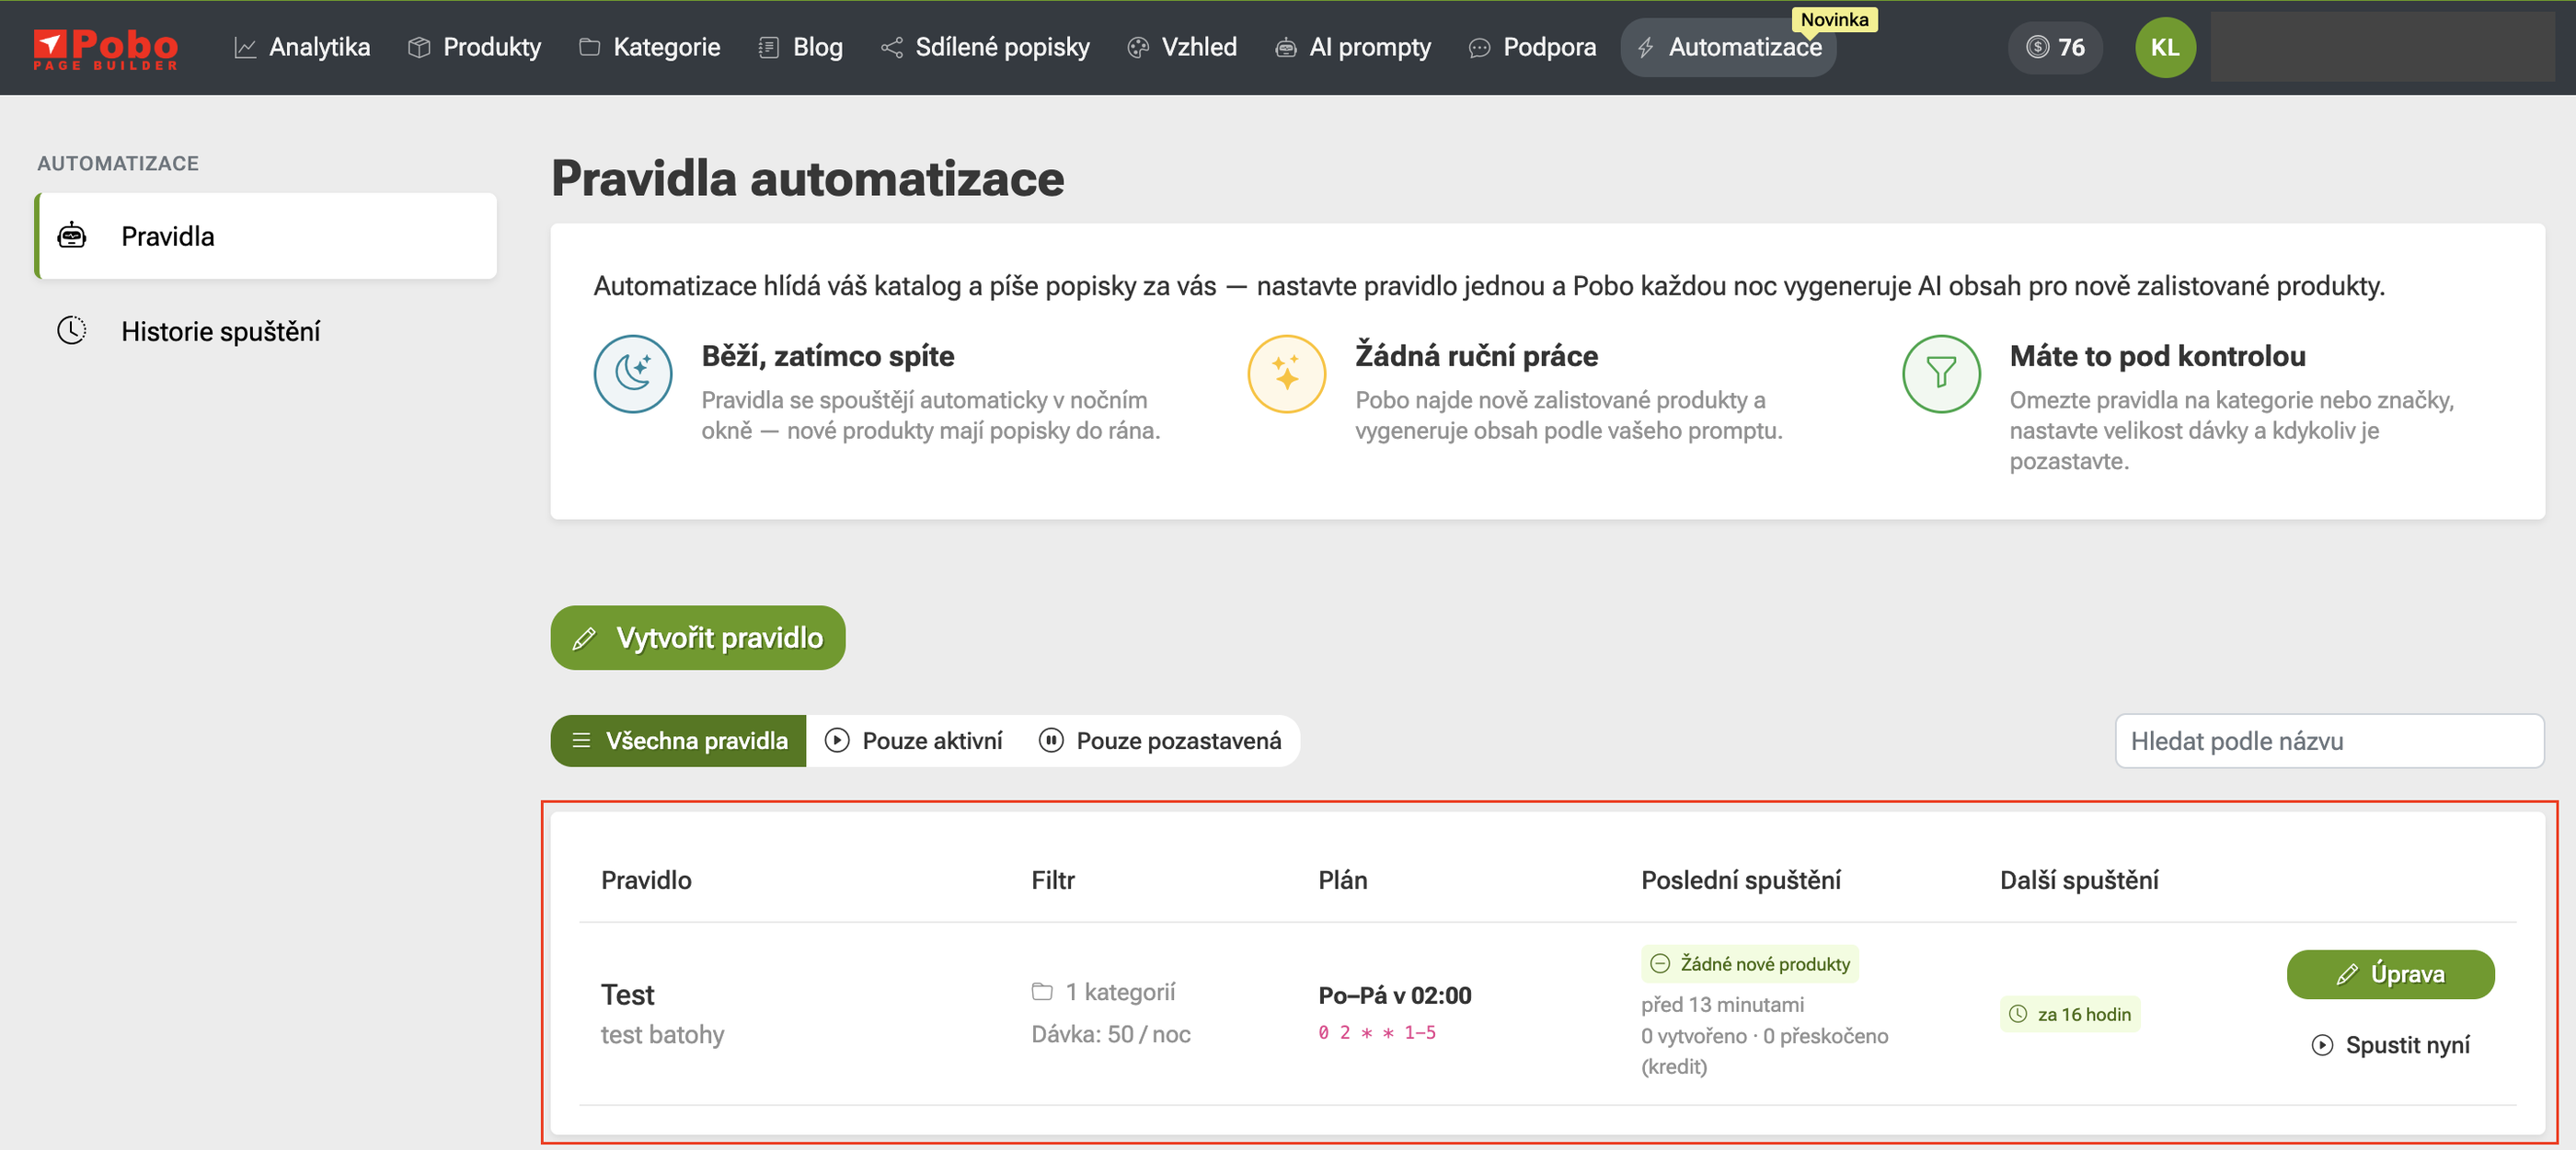Click the moon icon for Běží, zatímco spíte

[x=633, y=373]
